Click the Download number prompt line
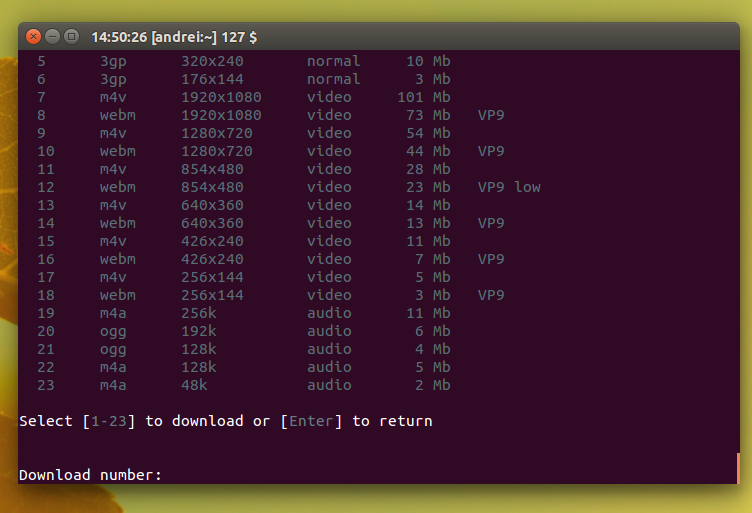The height and width of the screenshot is (513, 752). click(x=90, y=475)
